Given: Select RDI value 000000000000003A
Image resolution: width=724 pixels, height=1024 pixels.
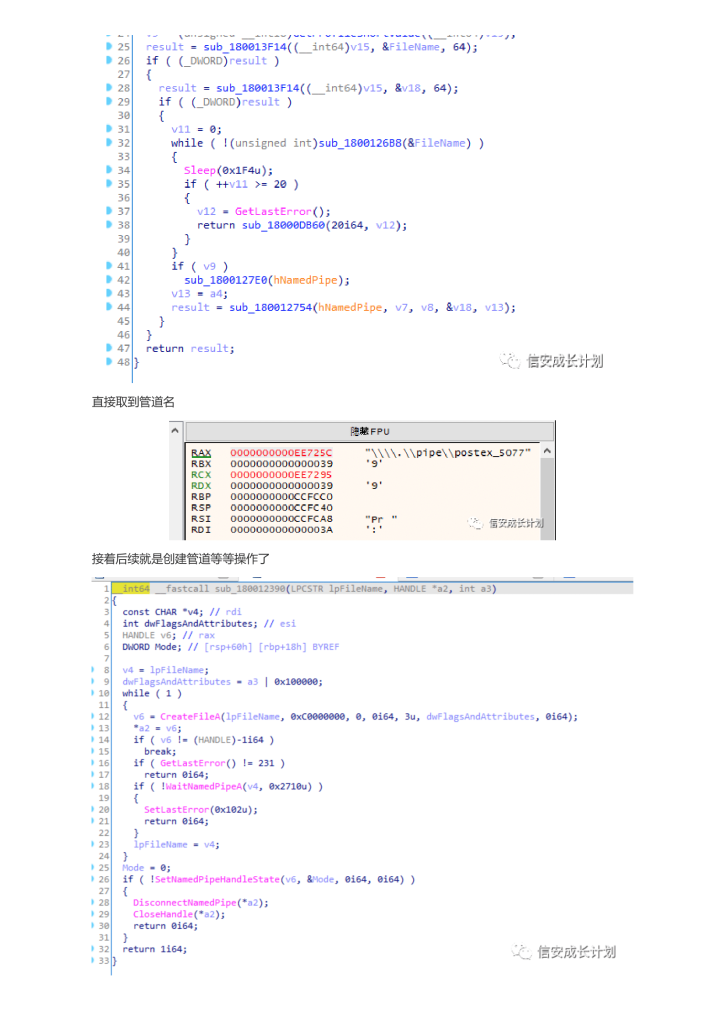Looking at the screenshot, I should [x=281, y=530].
